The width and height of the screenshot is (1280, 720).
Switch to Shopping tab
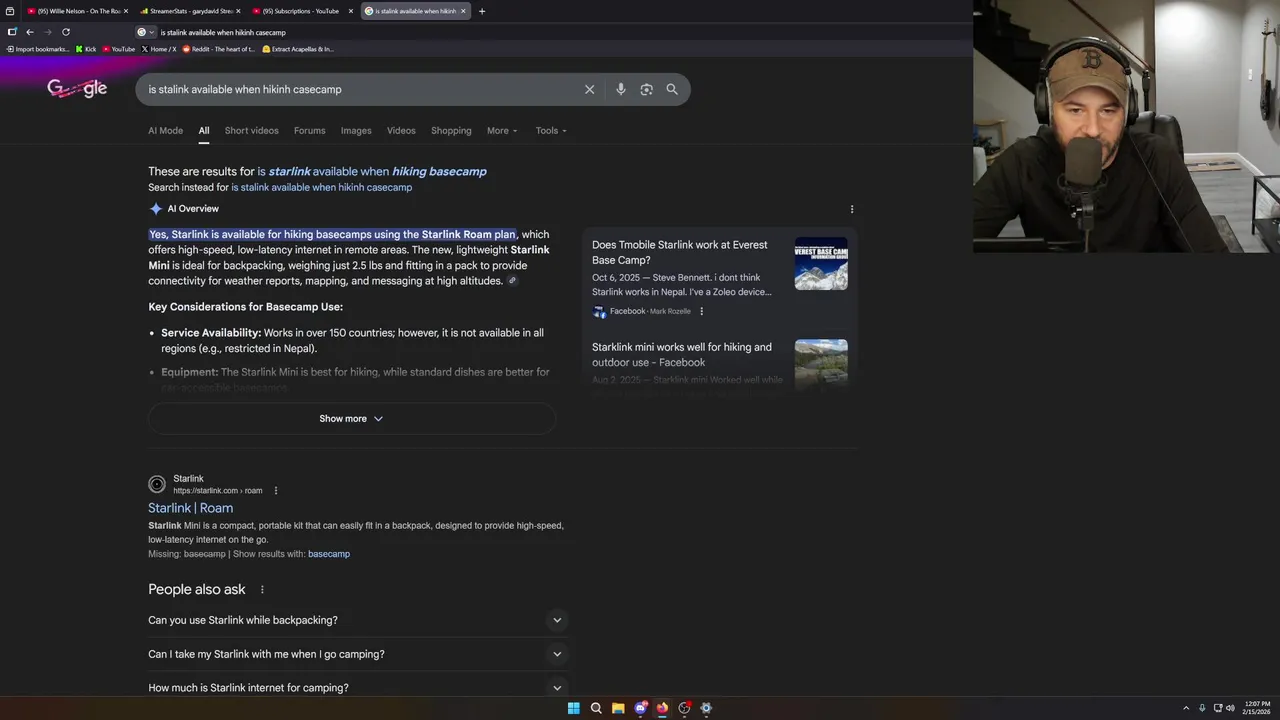tap(451, 131)
